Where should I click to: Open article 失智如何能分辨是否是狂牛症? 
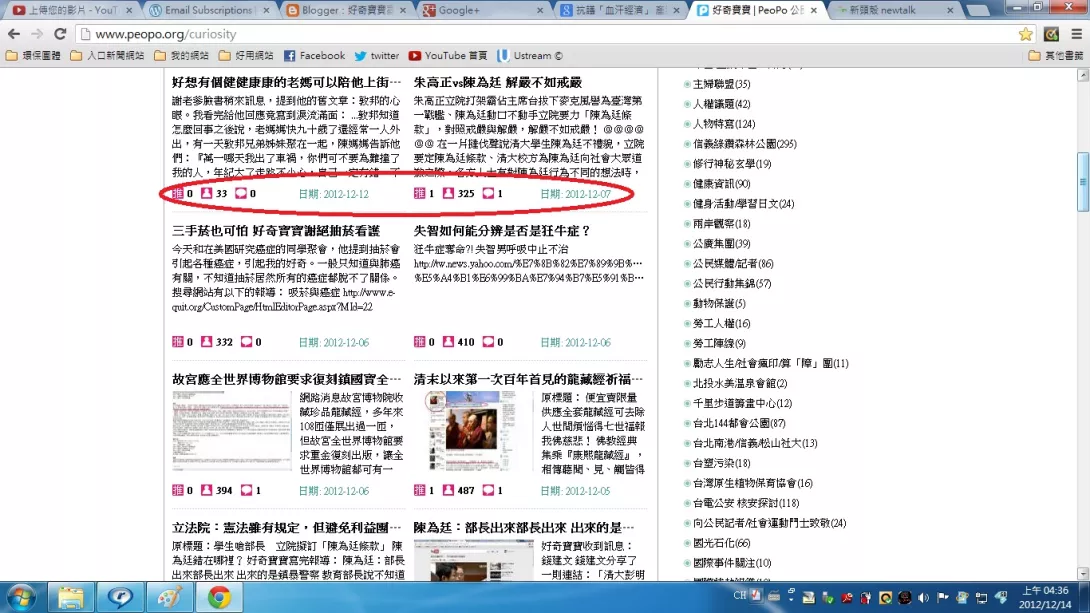pos(502,231)
